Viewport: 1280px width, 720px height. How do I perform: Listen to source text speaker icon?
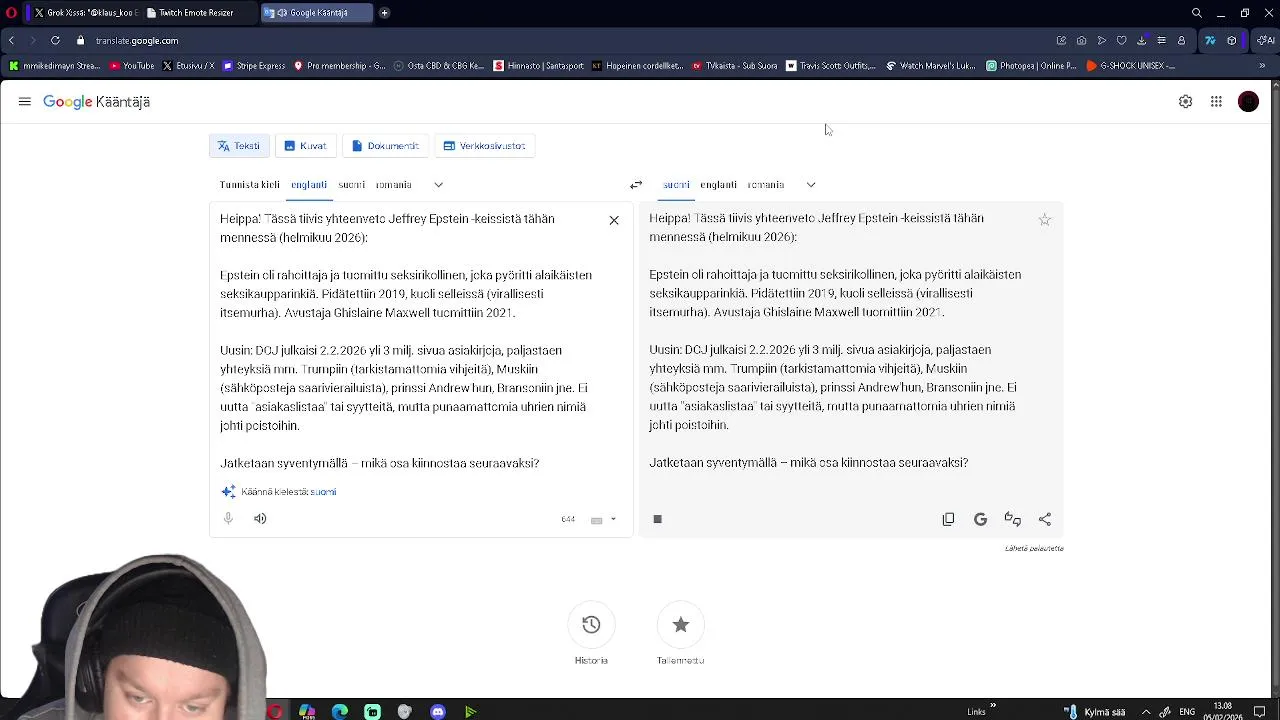click(x=260, y=519)
